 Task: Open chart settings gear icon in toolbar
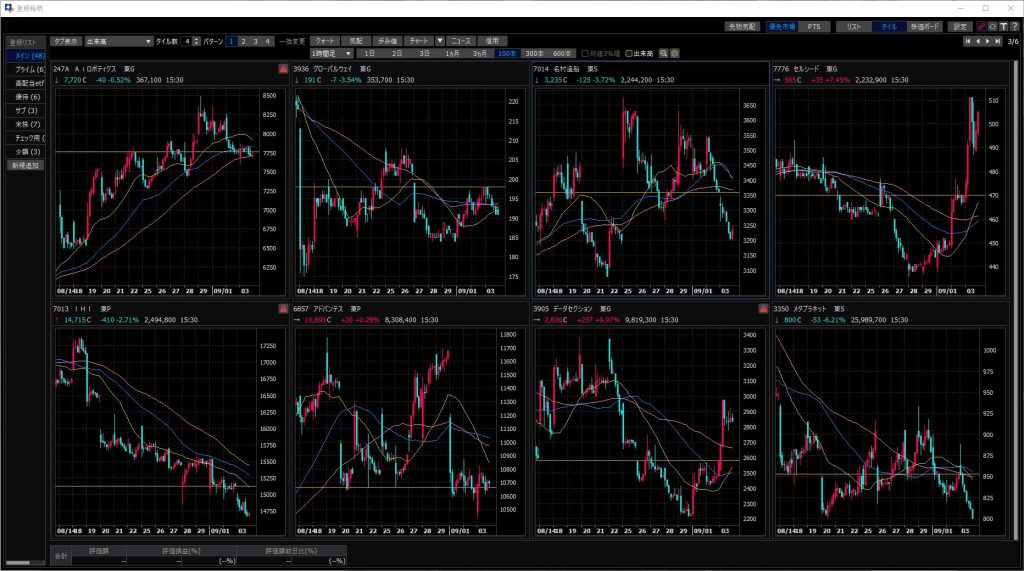(x=675, y=52)
